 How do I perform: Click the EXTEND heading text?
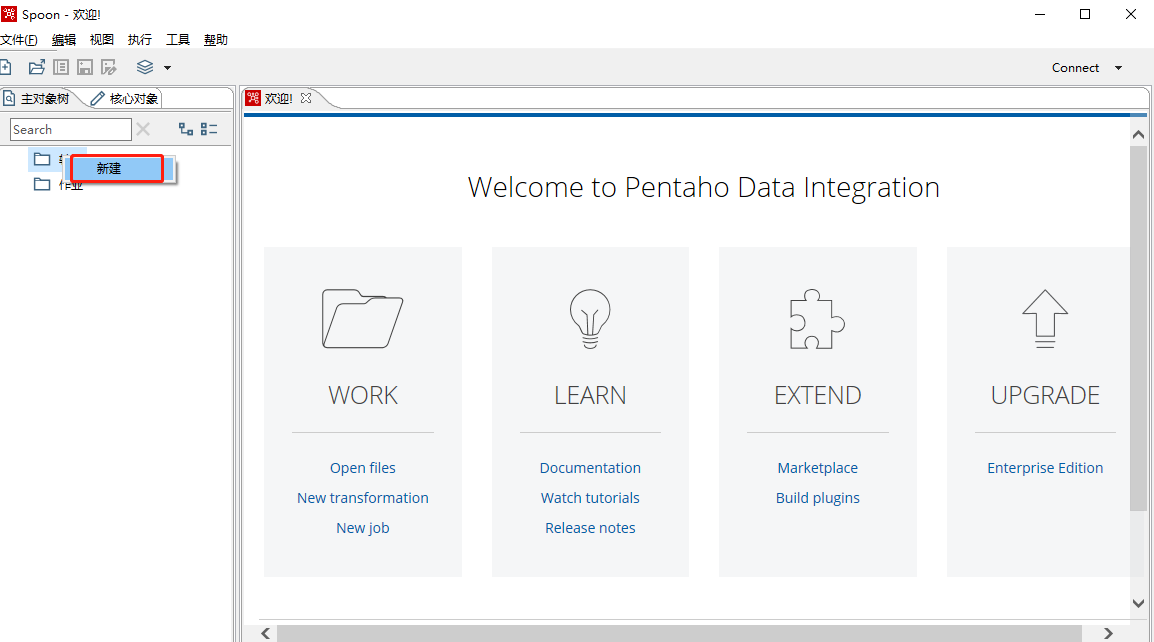coord(818,395)
